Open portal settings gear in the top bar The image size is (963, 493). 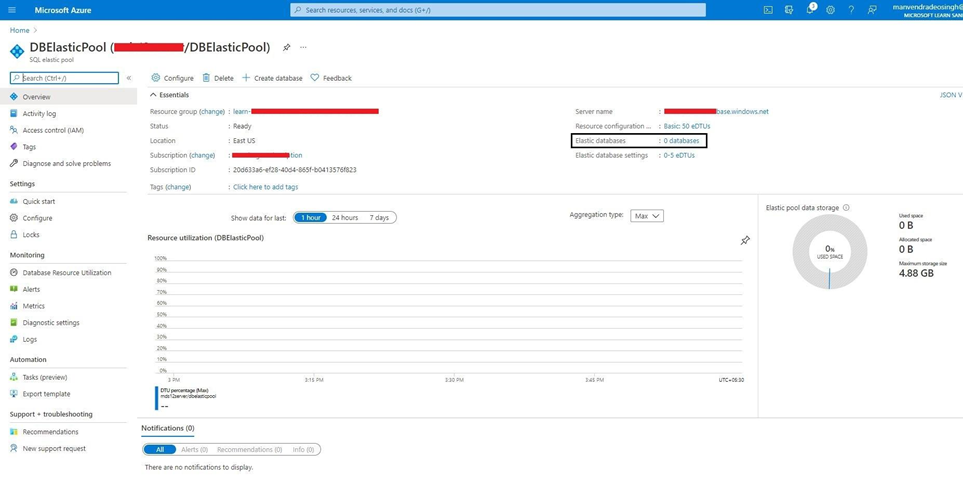coord(830,10)
